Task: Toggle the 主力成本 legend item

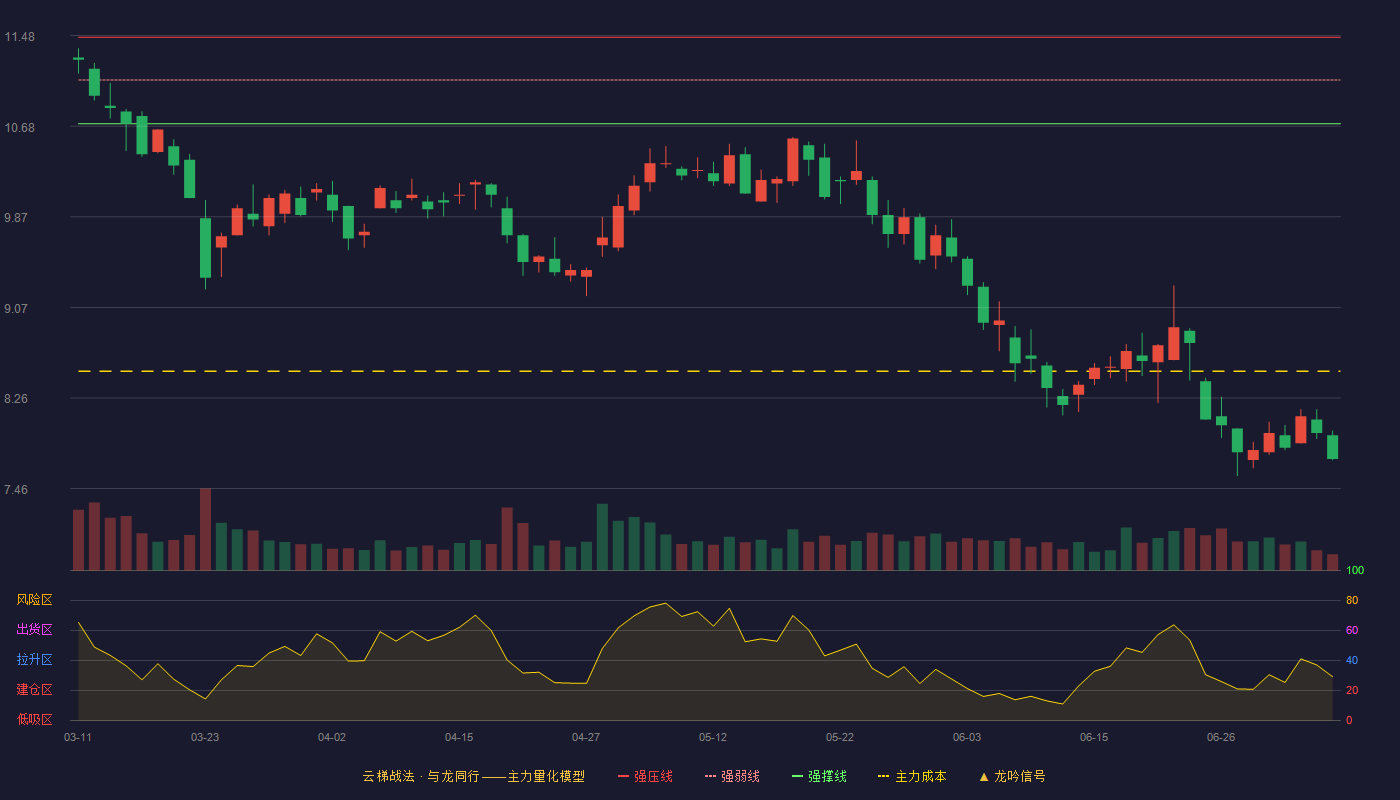Action: (912, 776)
